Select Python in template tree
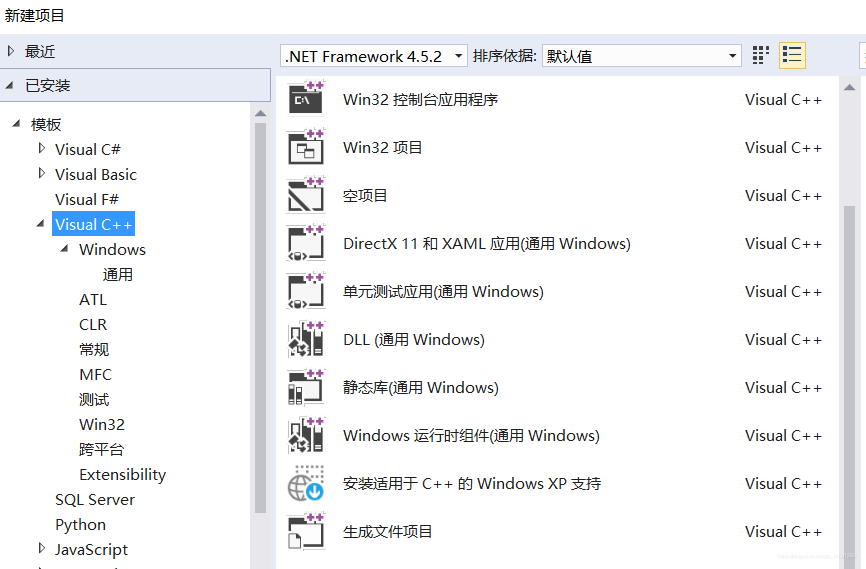 pos(81,524)
